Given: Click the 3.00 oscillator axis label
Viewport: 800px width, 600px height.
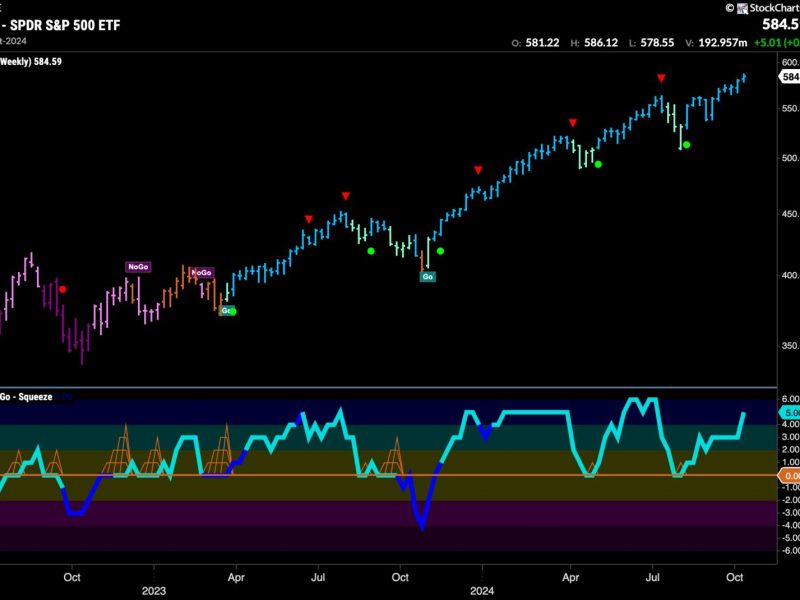Looking at the screenshot, I should [x=790, y=437].
